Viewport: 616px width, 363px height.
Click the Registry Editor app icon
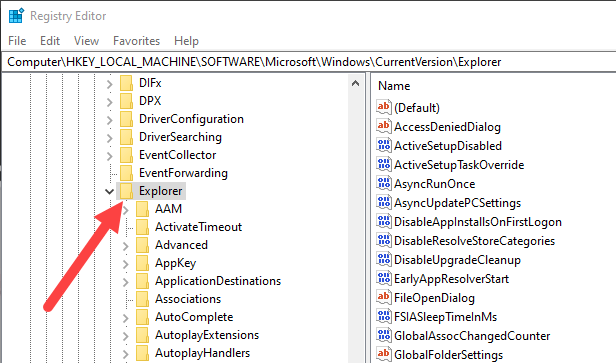click(16, 16)
